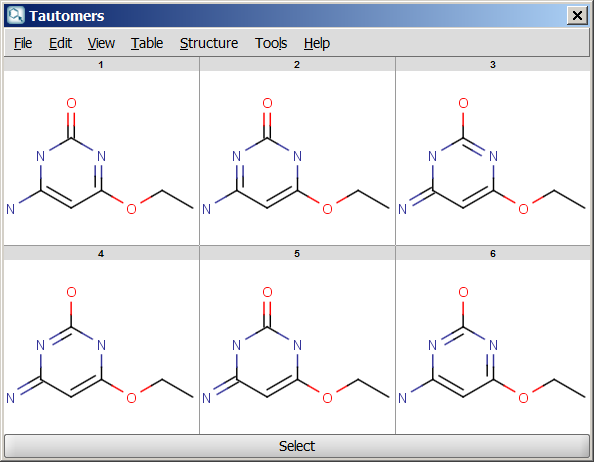Viewport: 594px width, 462px height.
Task: Open the View menu
Action: tap(101, 43)
